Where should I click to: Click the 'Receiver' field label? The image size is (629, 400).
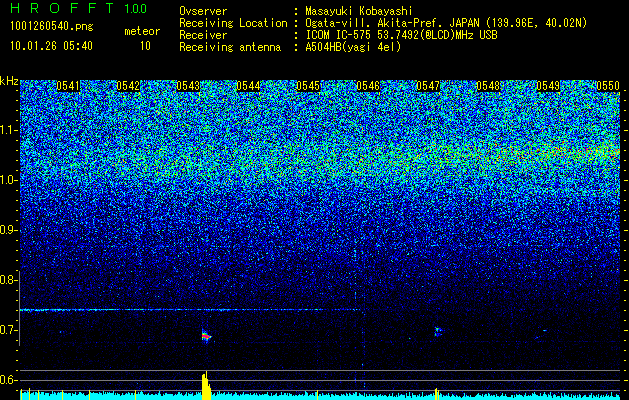[203, 35]
